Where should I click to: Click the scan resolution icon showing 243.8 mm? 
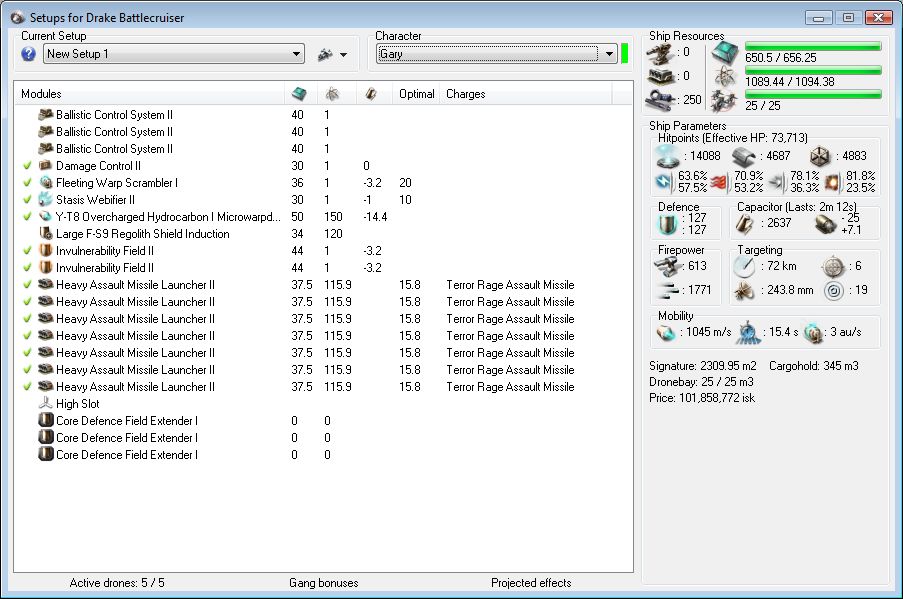743,291
